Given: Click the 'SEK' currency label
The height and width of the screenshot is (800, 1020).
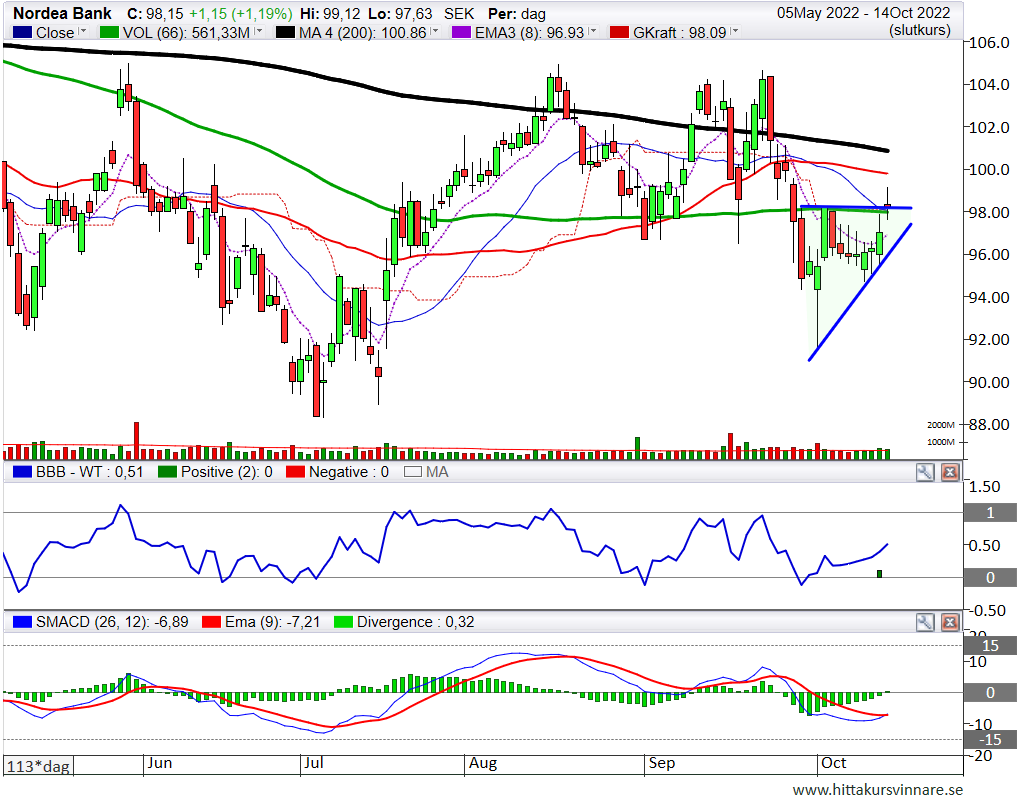Looking at the screenshot, I should click(x=459, y=14).
